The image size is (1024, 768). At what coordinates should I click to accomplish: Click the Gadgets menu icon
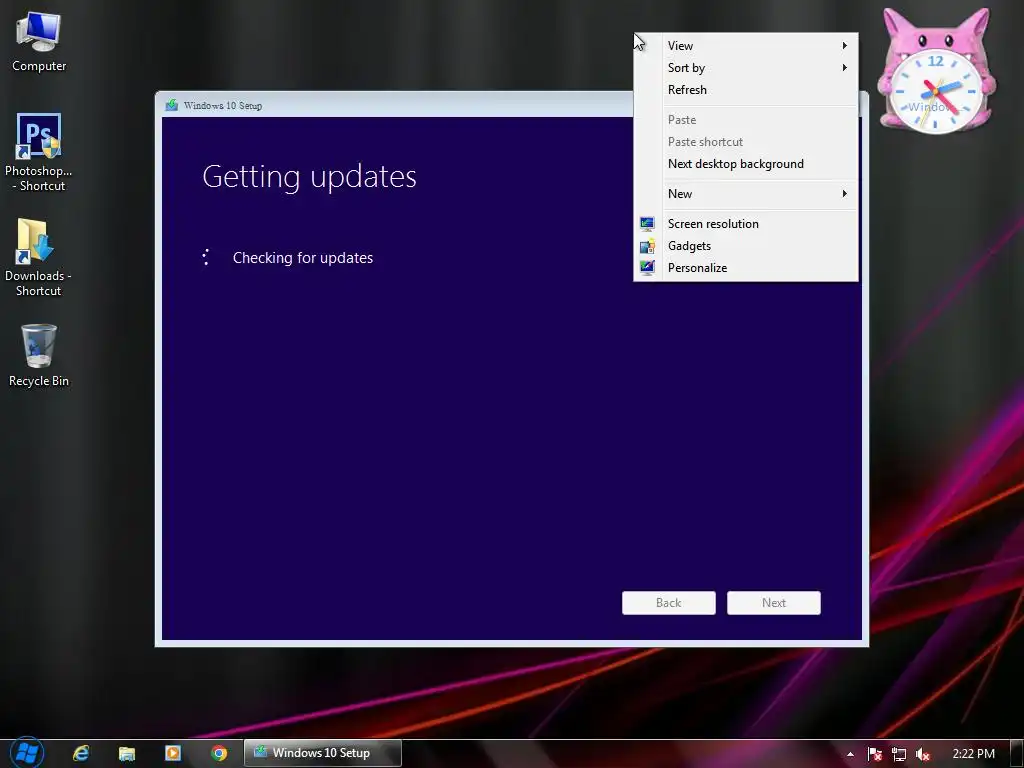[x=647, y=246]
